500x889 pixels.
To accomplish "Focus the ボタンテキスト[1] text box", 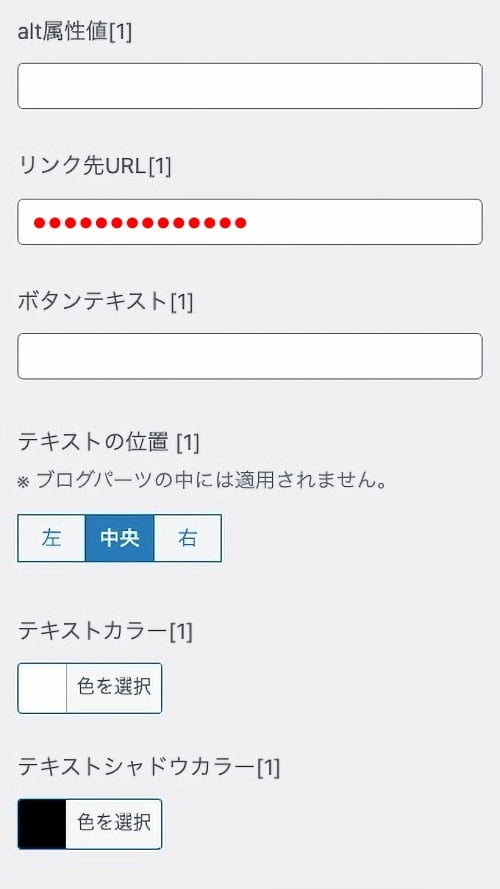I will (250, 356).
